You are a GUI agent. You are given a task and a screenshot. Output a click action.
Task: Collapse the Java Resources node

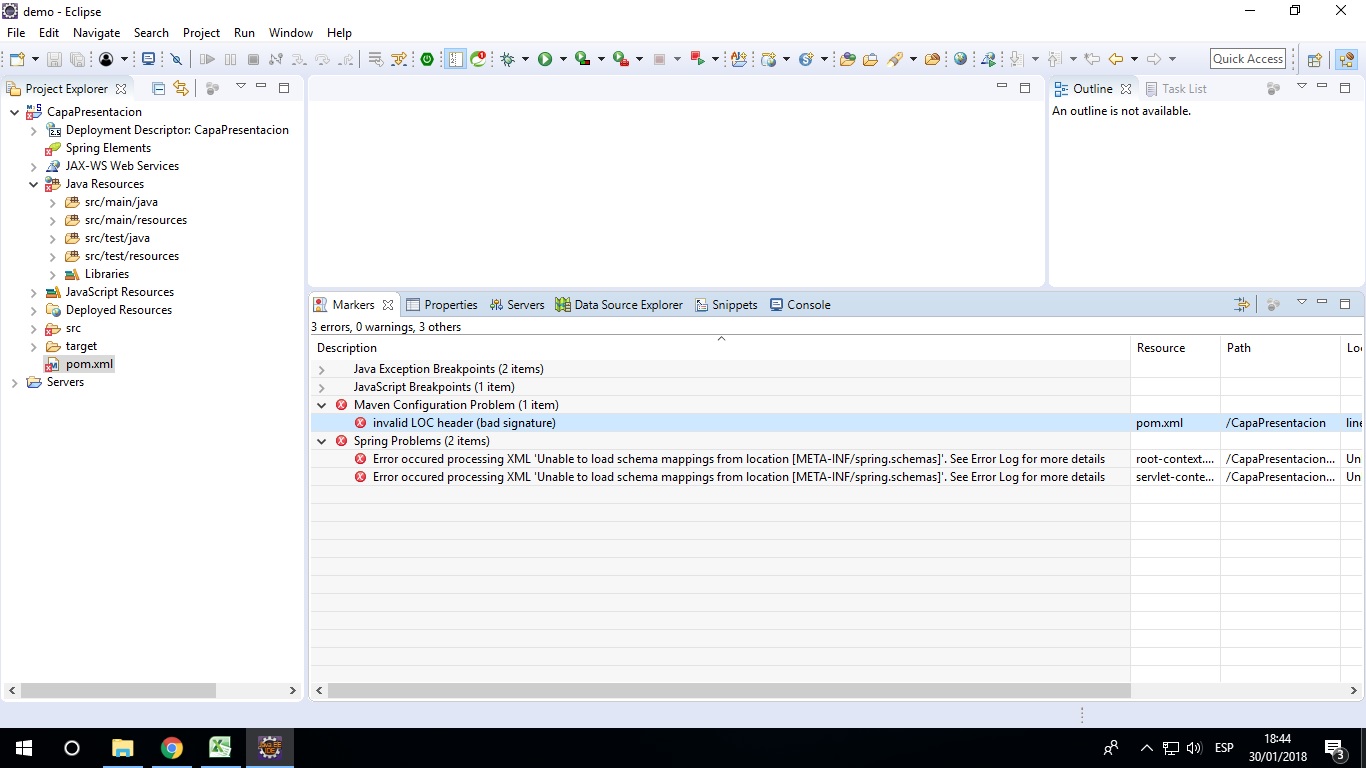click(33, 184)
